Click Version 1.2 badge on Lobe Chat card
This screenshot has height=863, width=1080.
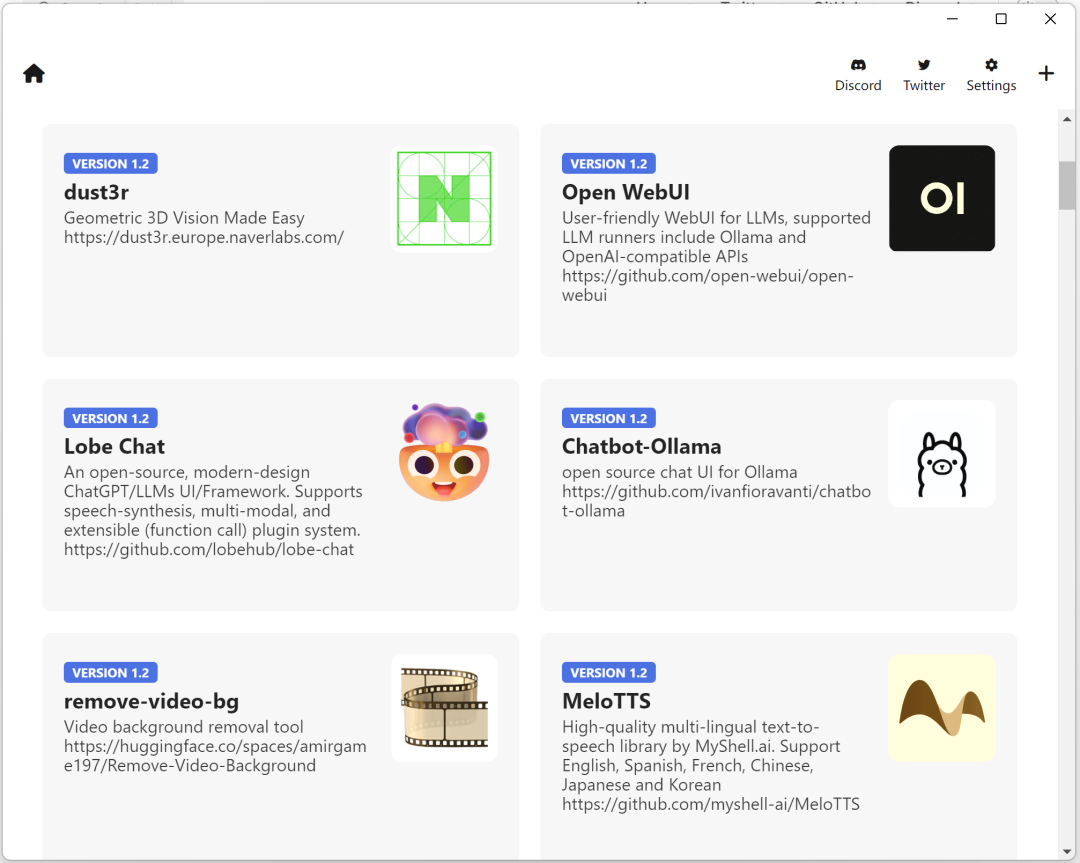pyautogui.click(x=111, y=419)
